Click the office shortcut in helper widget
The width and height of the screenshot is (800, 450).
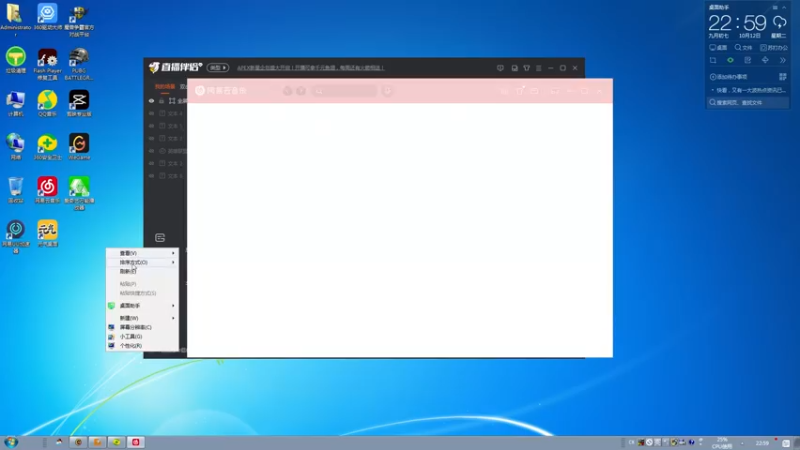tap(774, 47)
